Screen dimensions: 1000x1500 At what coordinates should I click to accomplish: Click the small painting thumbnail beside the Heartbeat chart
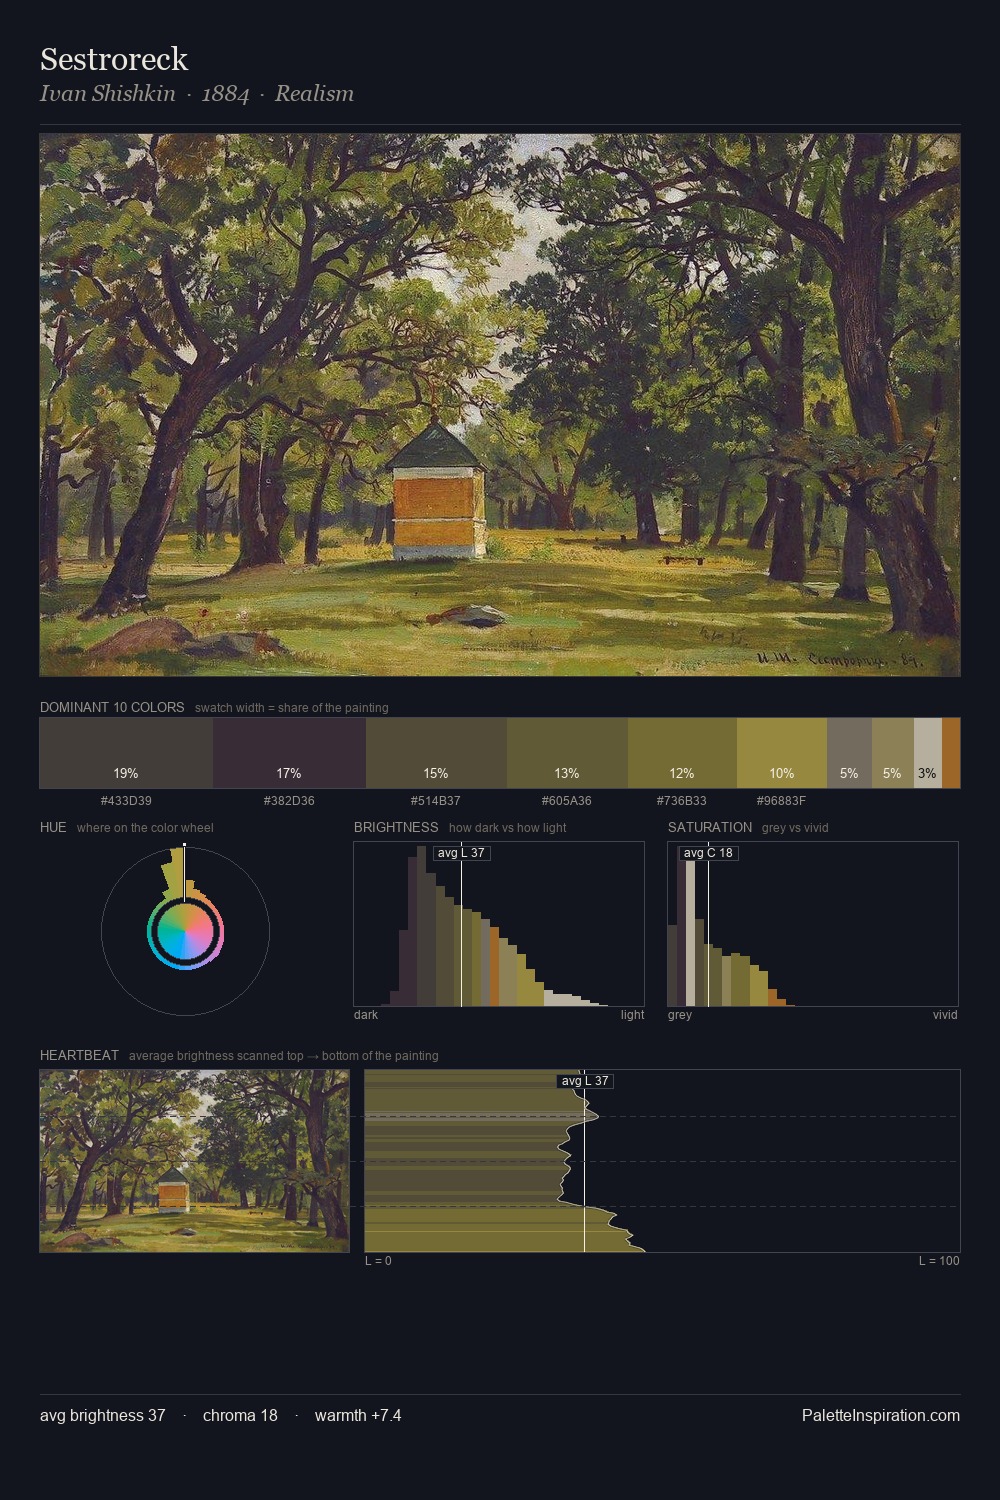tap(195, 1161)
